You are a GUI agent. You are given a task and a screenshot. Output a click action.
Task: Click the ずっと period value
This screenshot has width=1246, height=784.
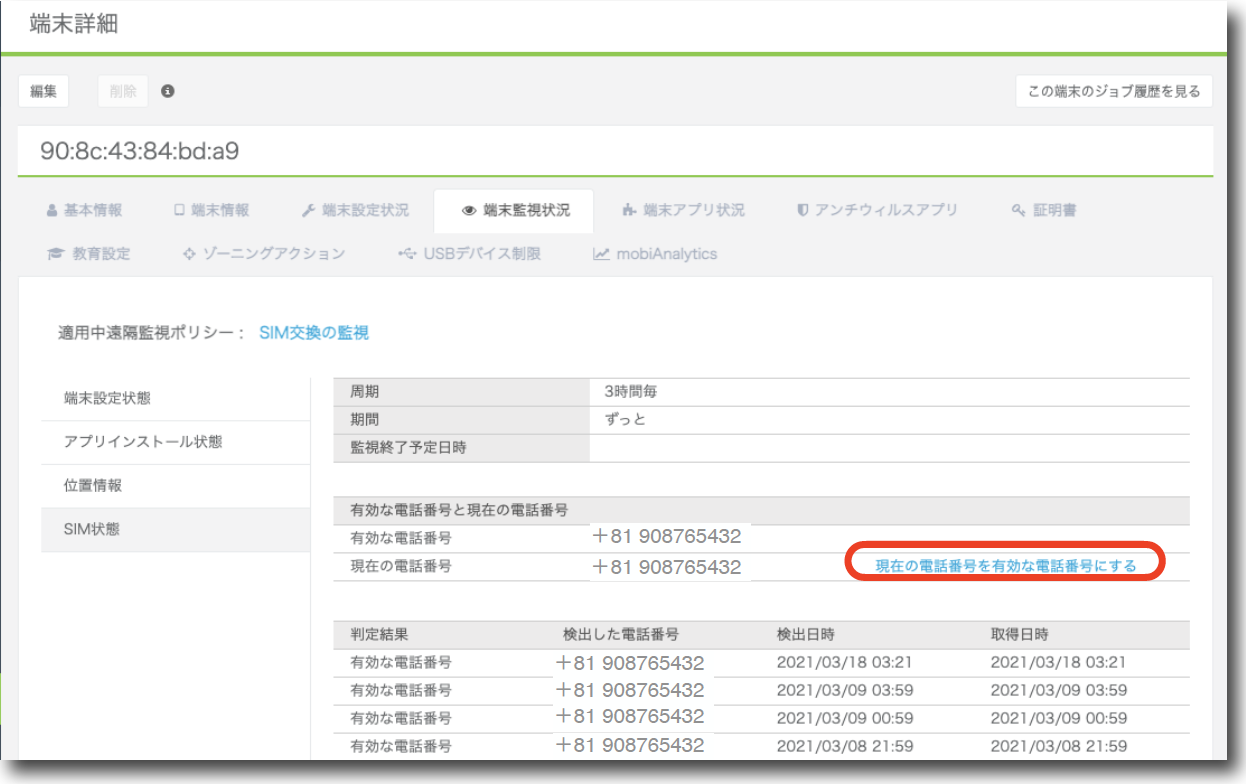click(x=626, y=420)
